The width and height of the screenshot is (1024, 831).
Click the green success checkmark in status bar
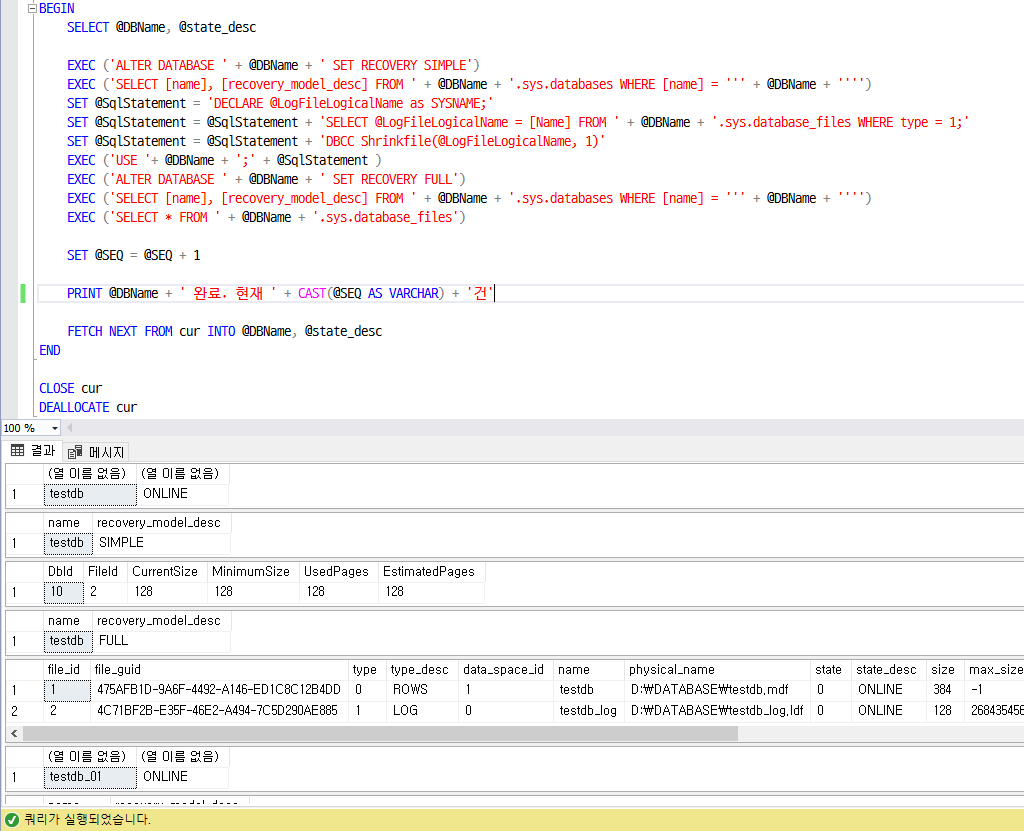tap(9, 819)
